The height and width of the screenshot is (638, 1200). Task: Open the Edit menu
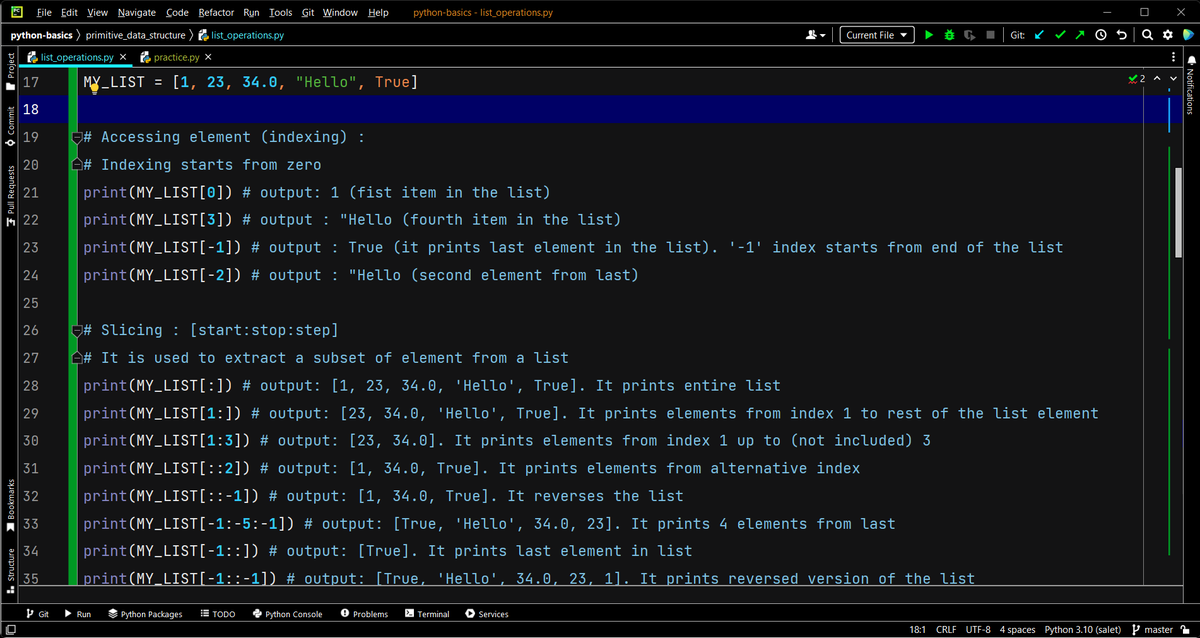coord(70,12)
